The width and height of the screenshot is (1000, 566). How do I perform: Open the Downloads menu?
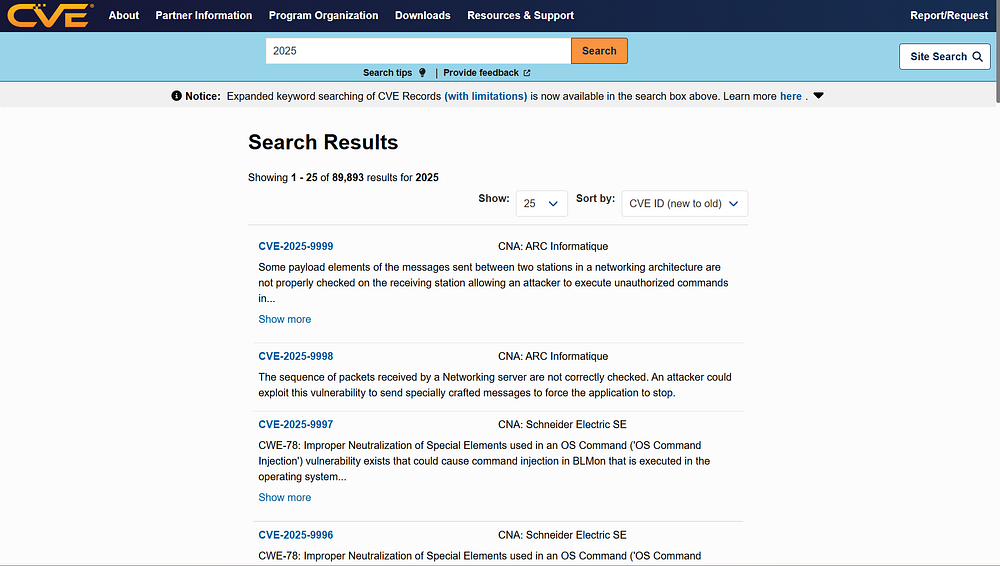pyautogui.click(x=422, y=15)
